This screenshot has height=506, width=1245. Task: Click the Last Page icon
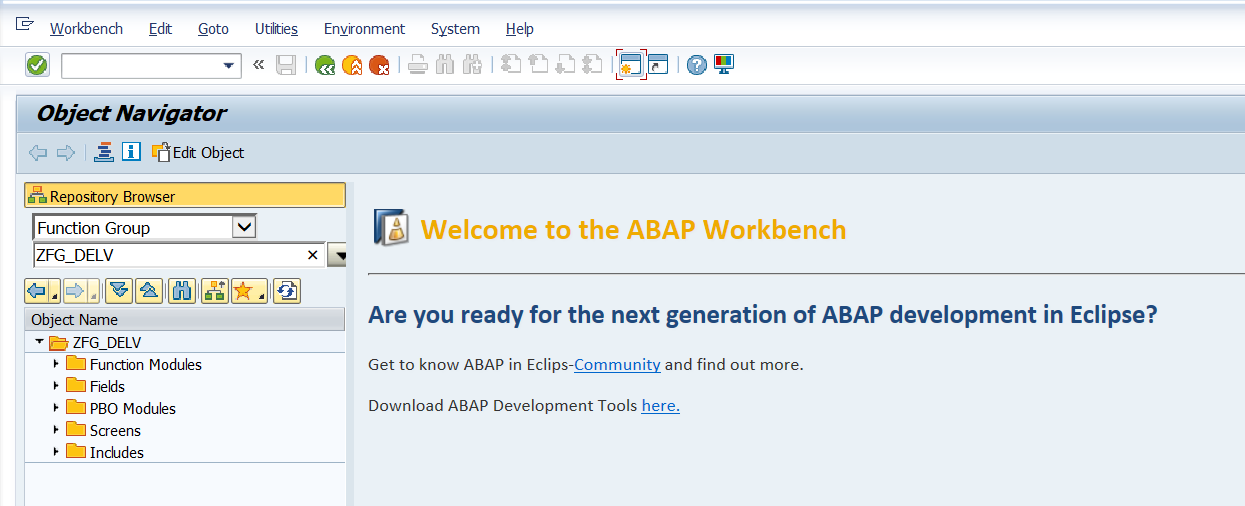click(592, 65)
